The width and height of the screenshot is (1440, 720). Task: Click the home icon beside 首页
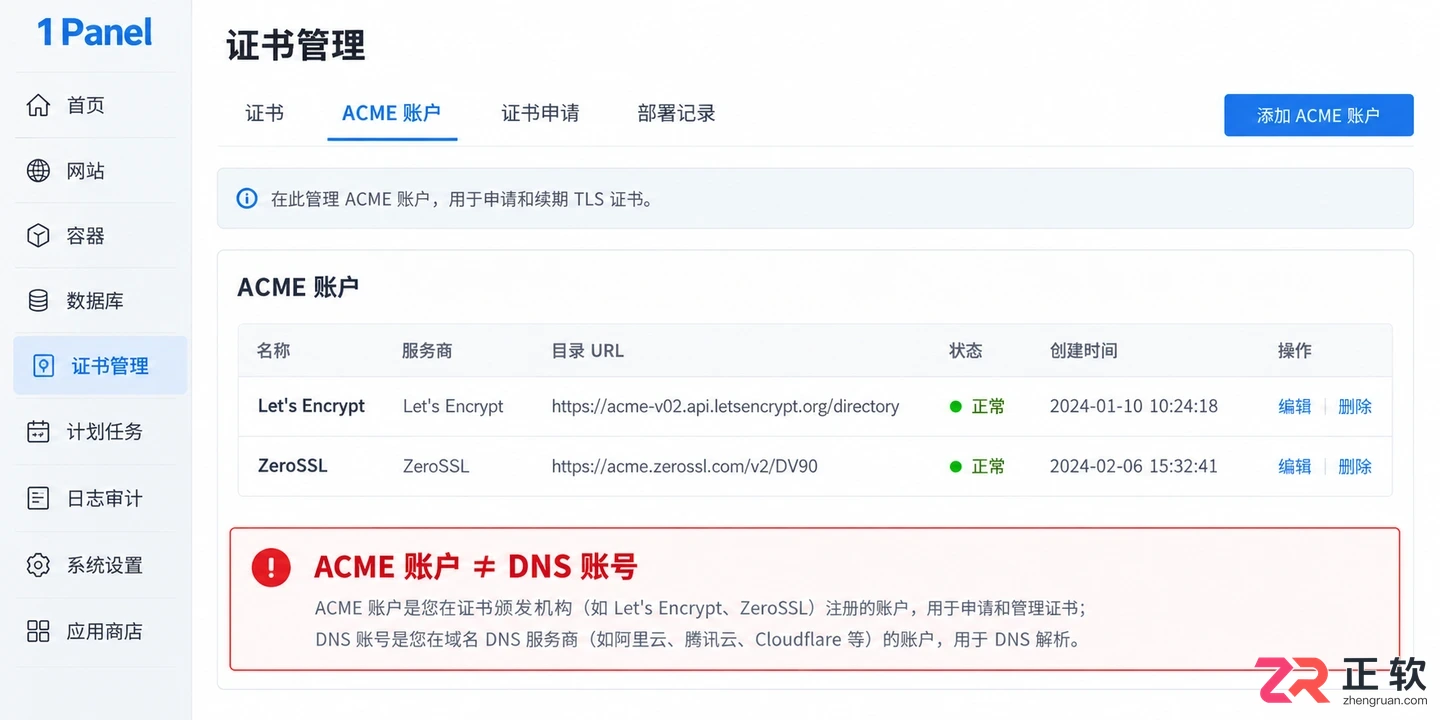(38, 105)
